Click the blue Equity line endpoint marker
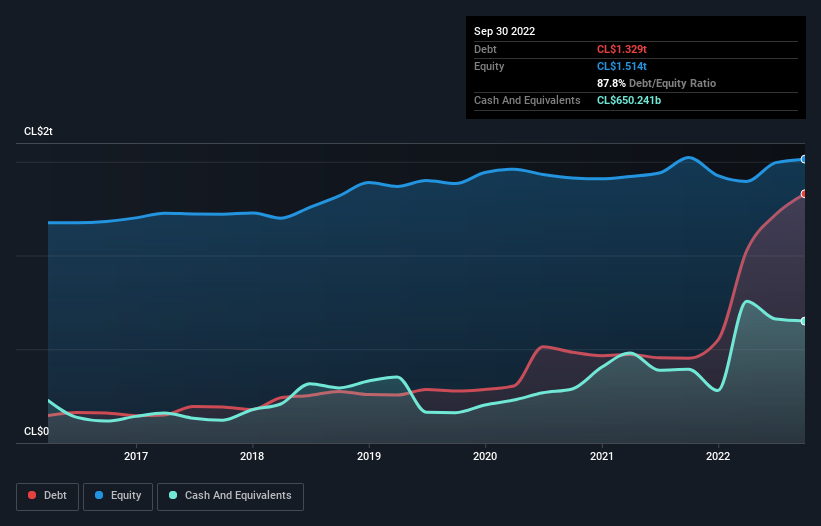This screenshot has height=526, width=821. [803, 159]
